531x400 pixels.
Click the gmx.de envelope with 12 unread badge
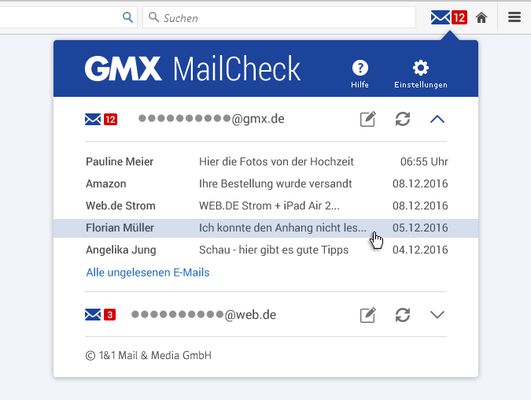pyautogui.click(x=101, y=119)
